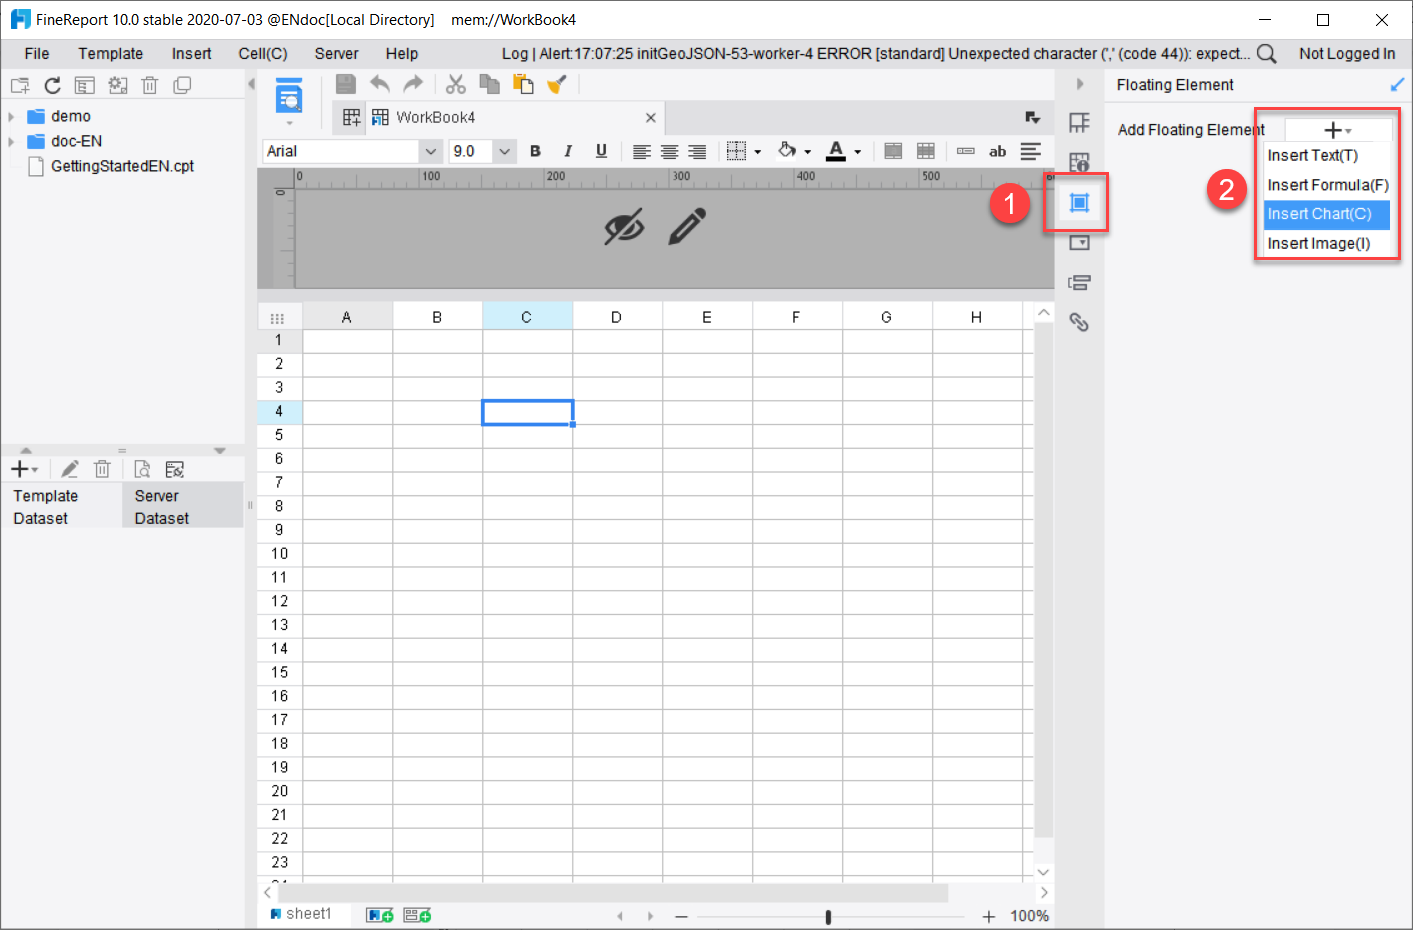Open the Widget Settings panel icon
1413x930 pixels.
1079,243
